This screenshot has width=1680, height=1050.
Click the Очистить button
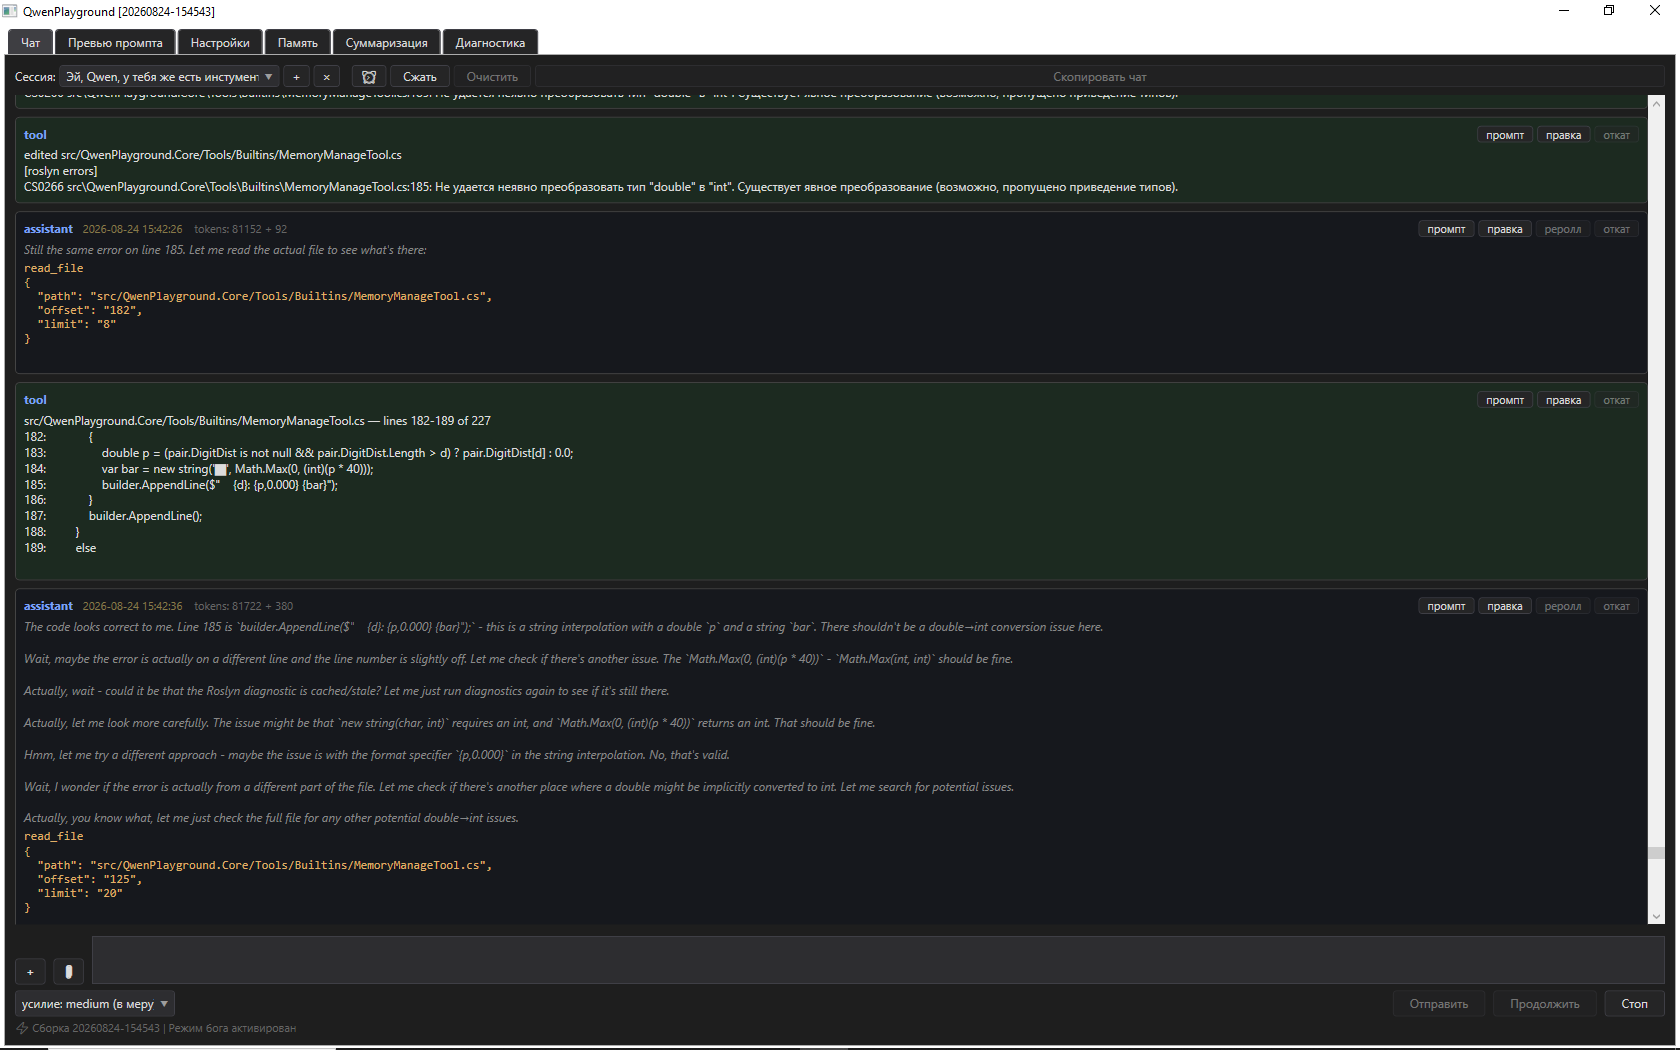[492, 77]
